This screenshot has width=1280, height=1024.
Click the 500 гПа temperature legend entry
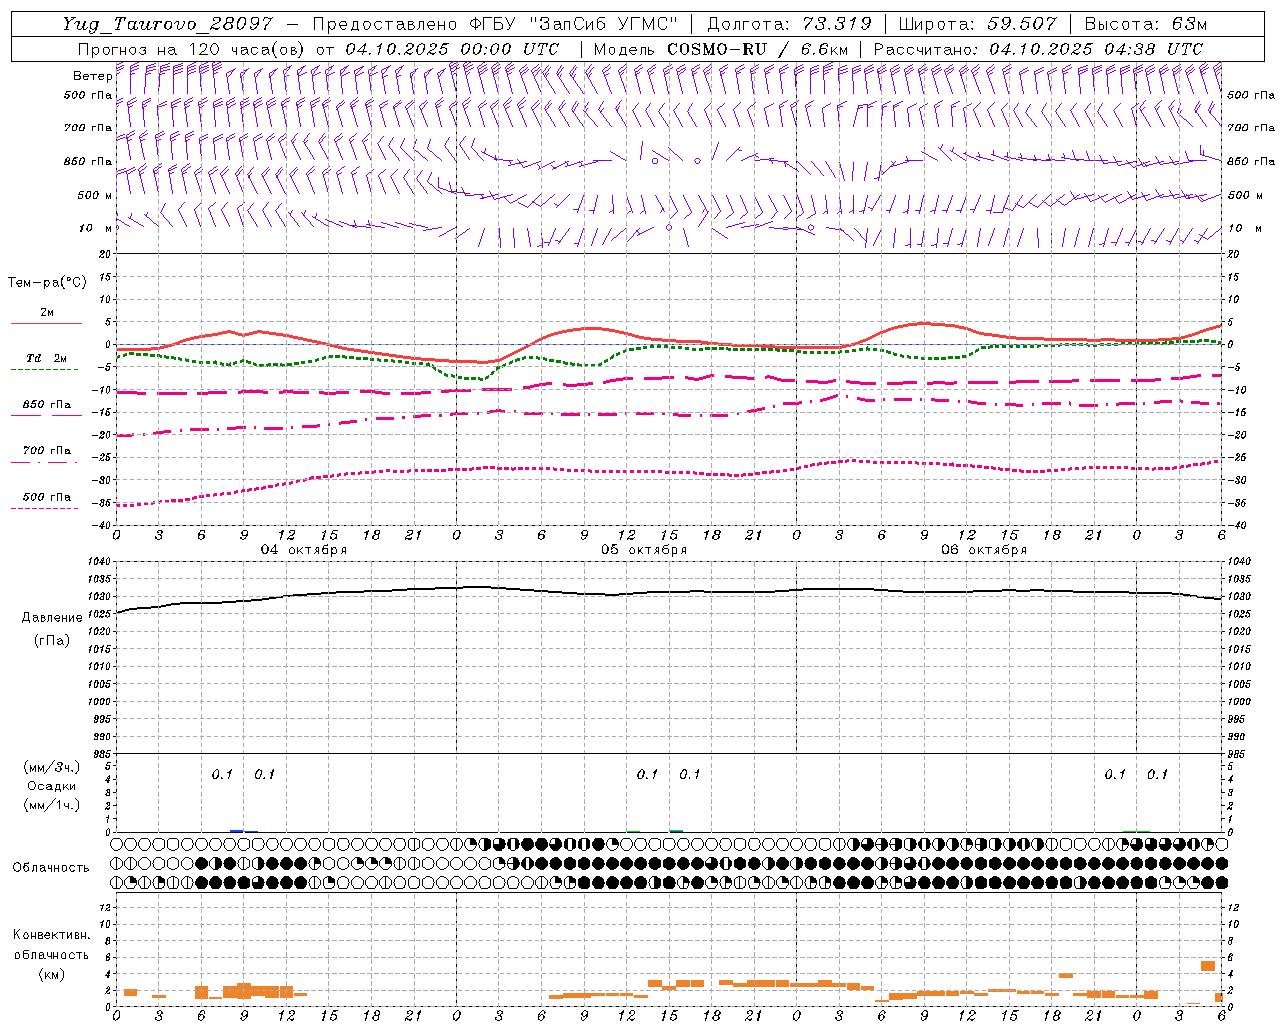(47, 497)
